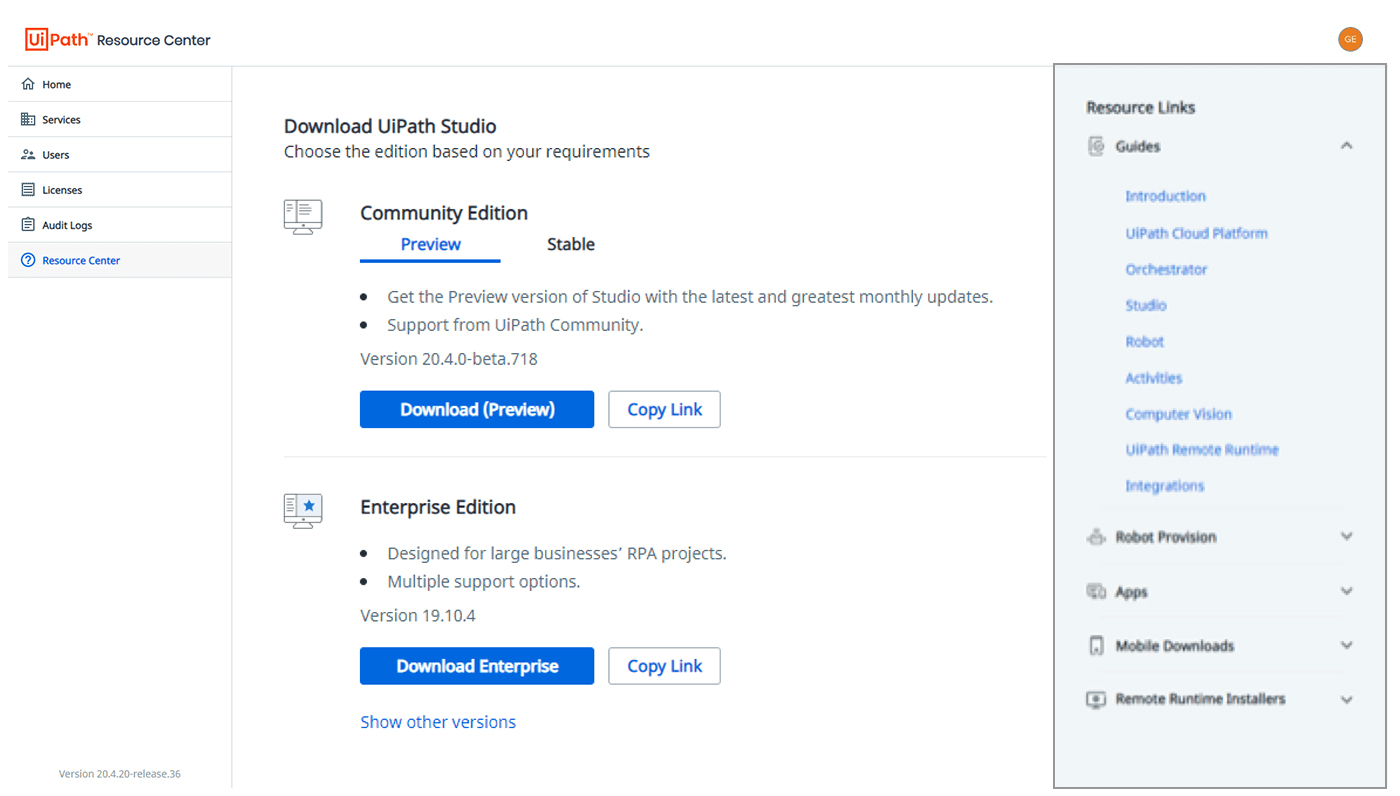Copy Link for Enterprise Edition download
Screen dimensions: 1400x796
(x=664, y=666)
